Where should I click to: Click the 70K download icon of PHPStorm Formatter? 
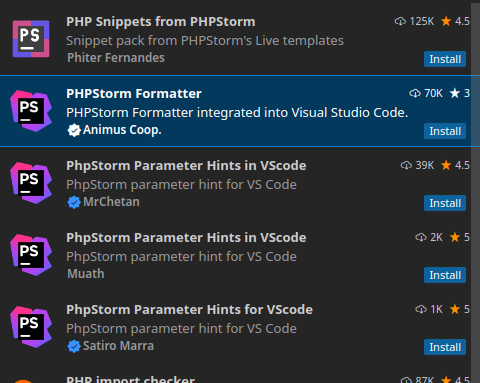tap(415, 93)
